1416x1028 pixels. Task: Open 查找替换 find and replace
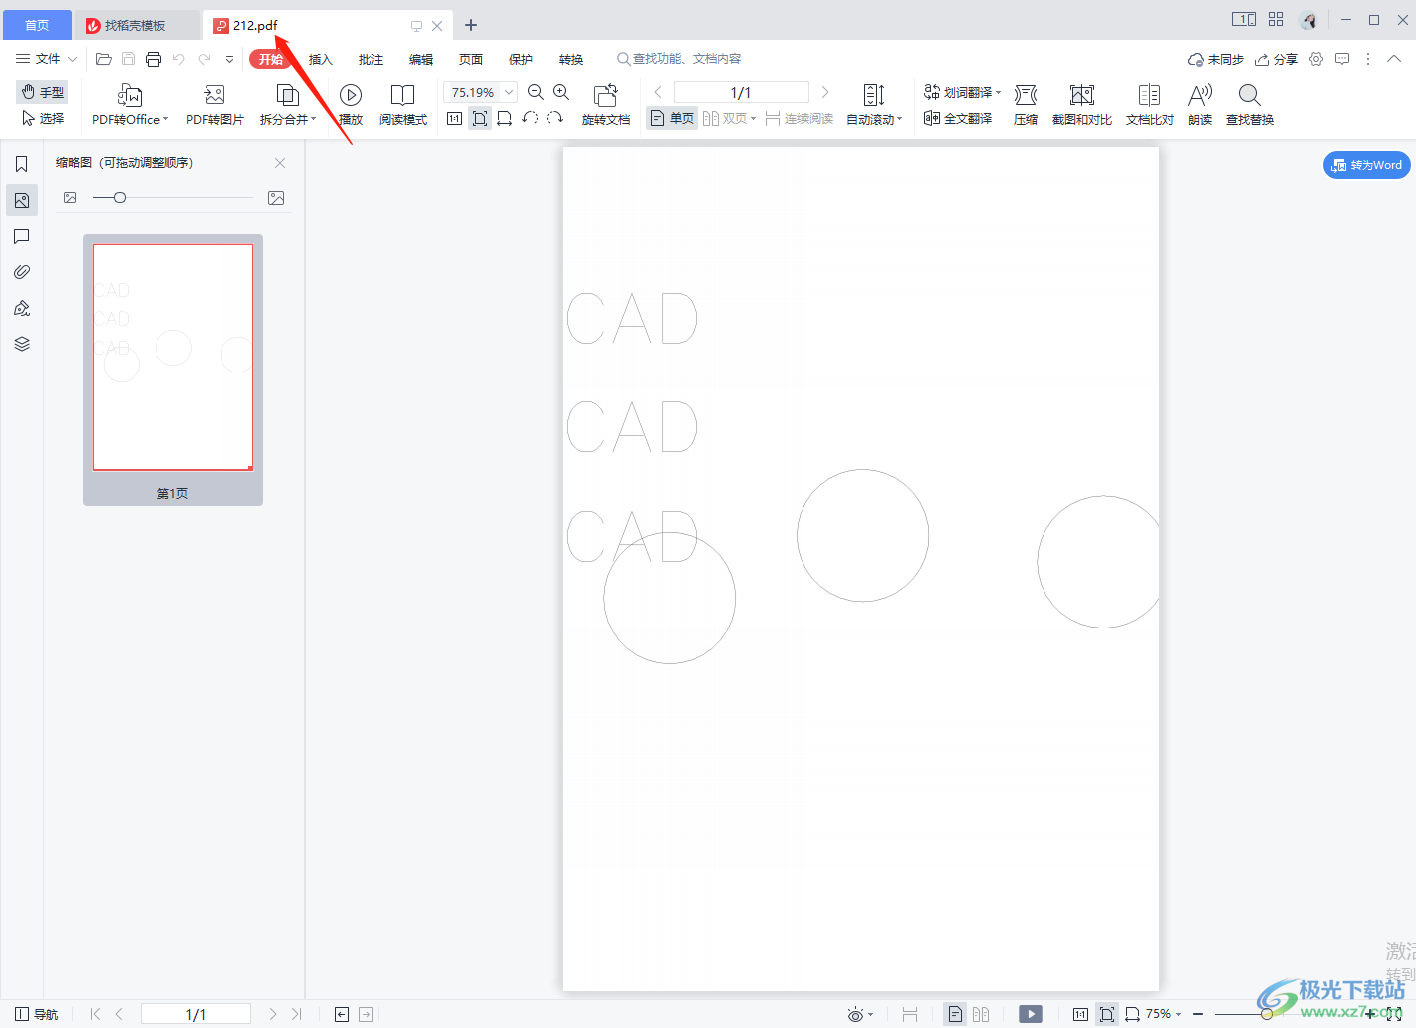pyautogui.click(x=1250, y=104)
